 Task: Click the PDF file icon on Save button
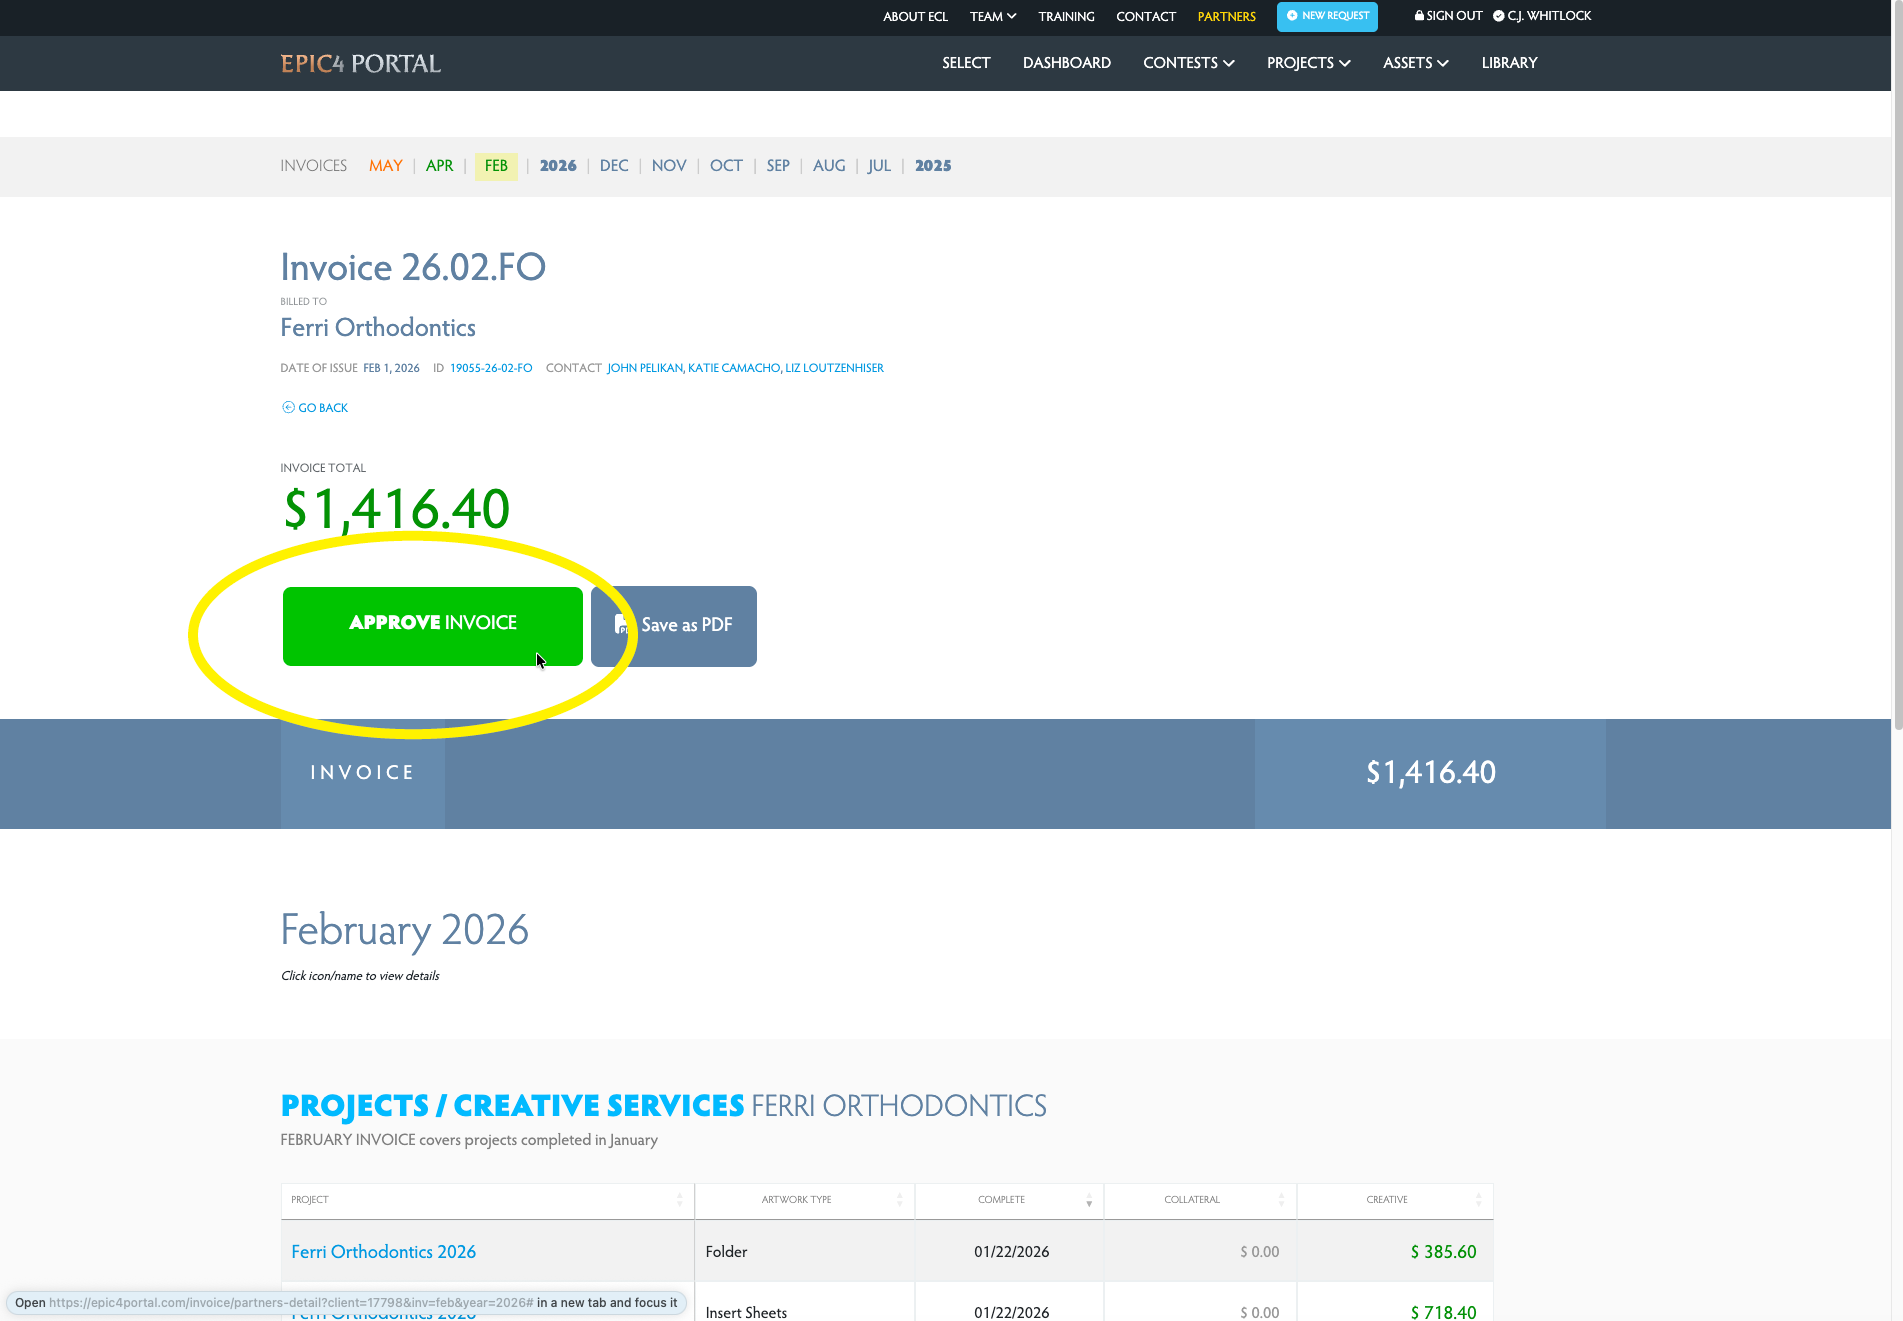tap(621, 624)
